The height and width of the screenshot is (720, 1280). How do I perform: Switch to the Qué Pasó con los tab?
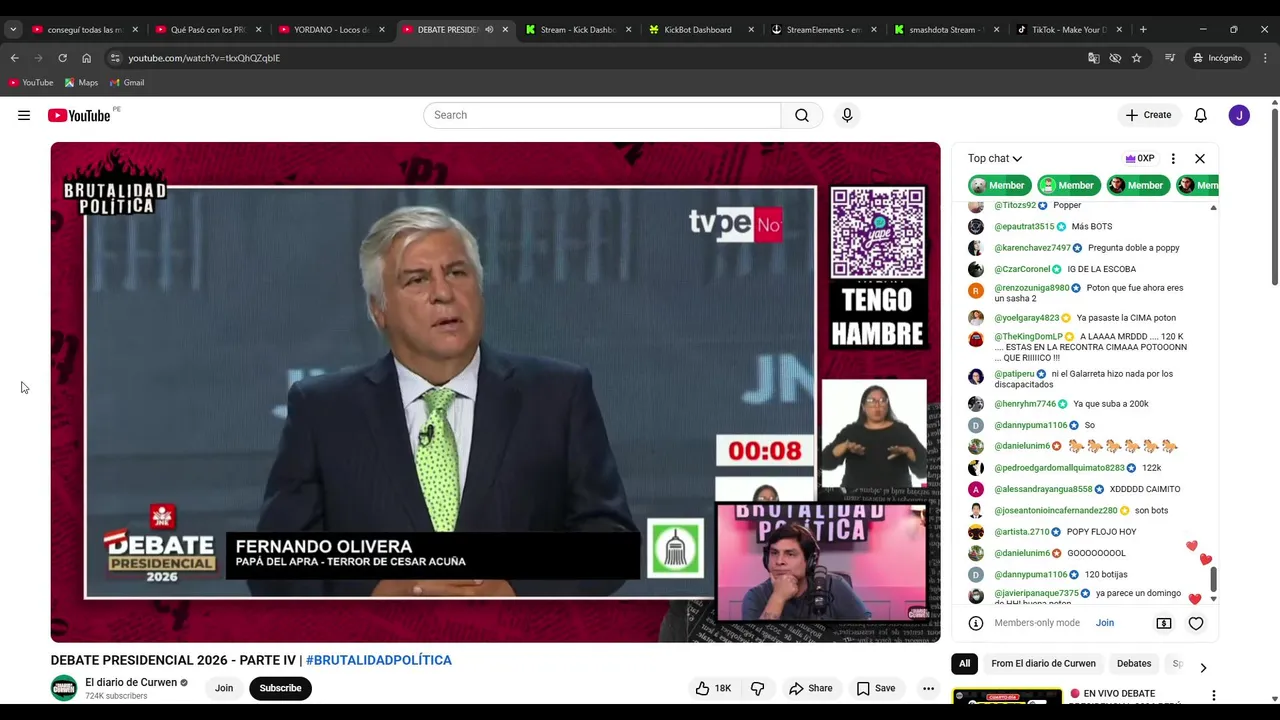[x=208, y=30]
